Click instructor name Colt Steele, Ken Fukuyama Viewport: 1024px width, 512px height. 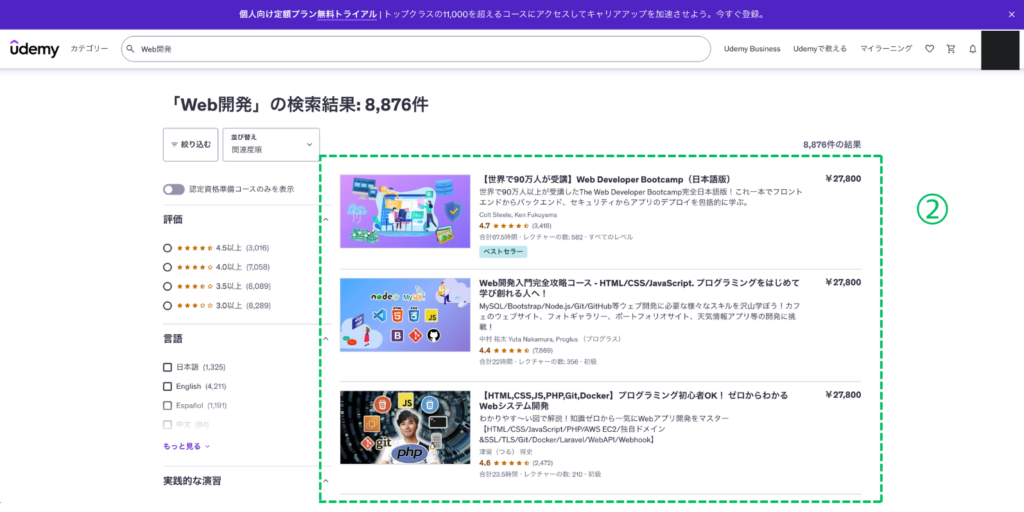pos(518,215)
